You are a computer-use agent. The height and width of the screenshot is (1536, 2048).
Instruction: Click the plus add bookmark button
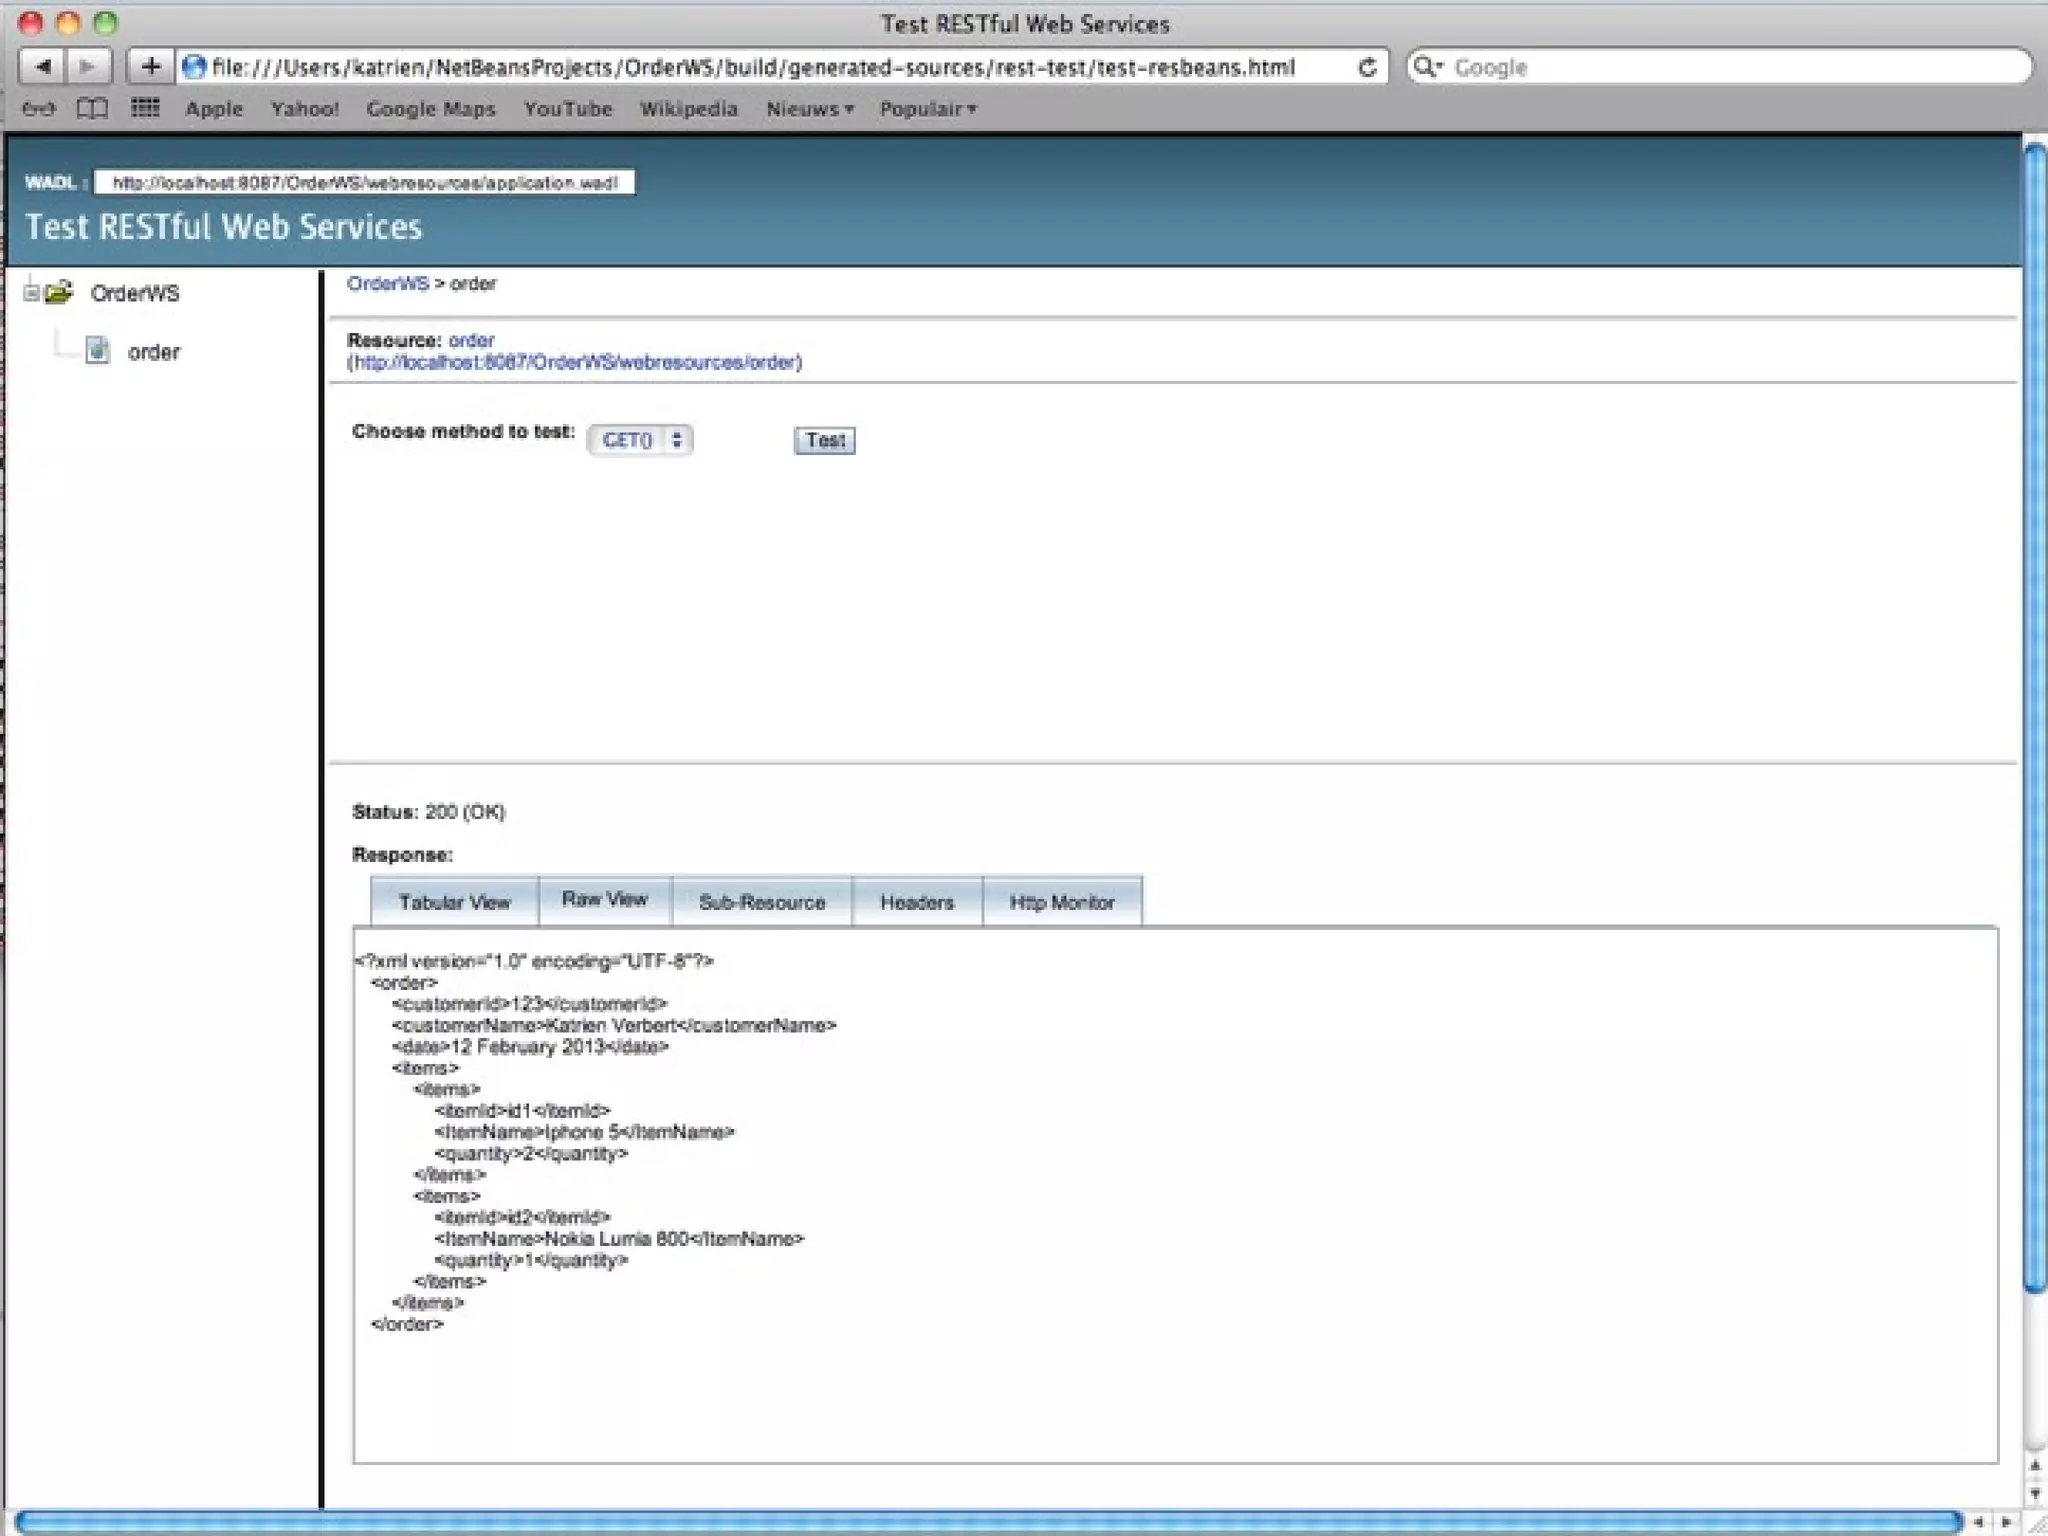click(x=151, y=67)
